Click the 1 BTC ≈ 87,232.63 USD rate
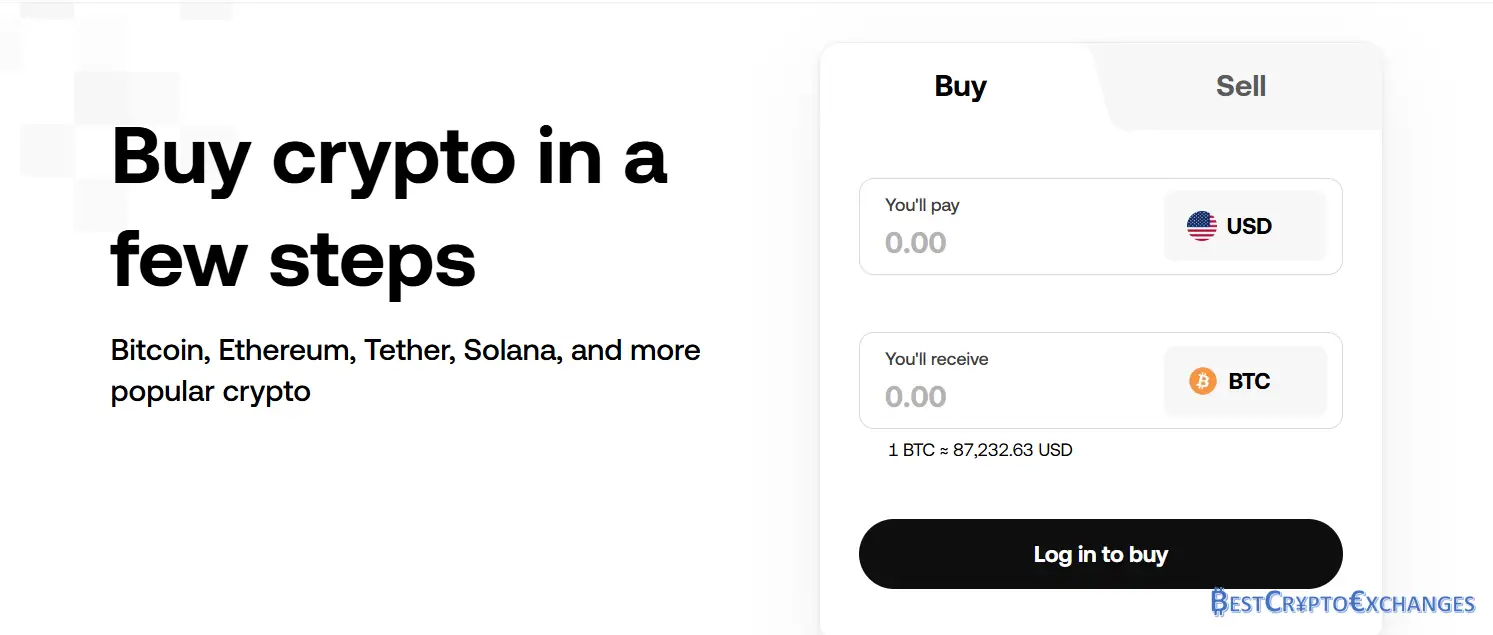 (x=980, y=450)
